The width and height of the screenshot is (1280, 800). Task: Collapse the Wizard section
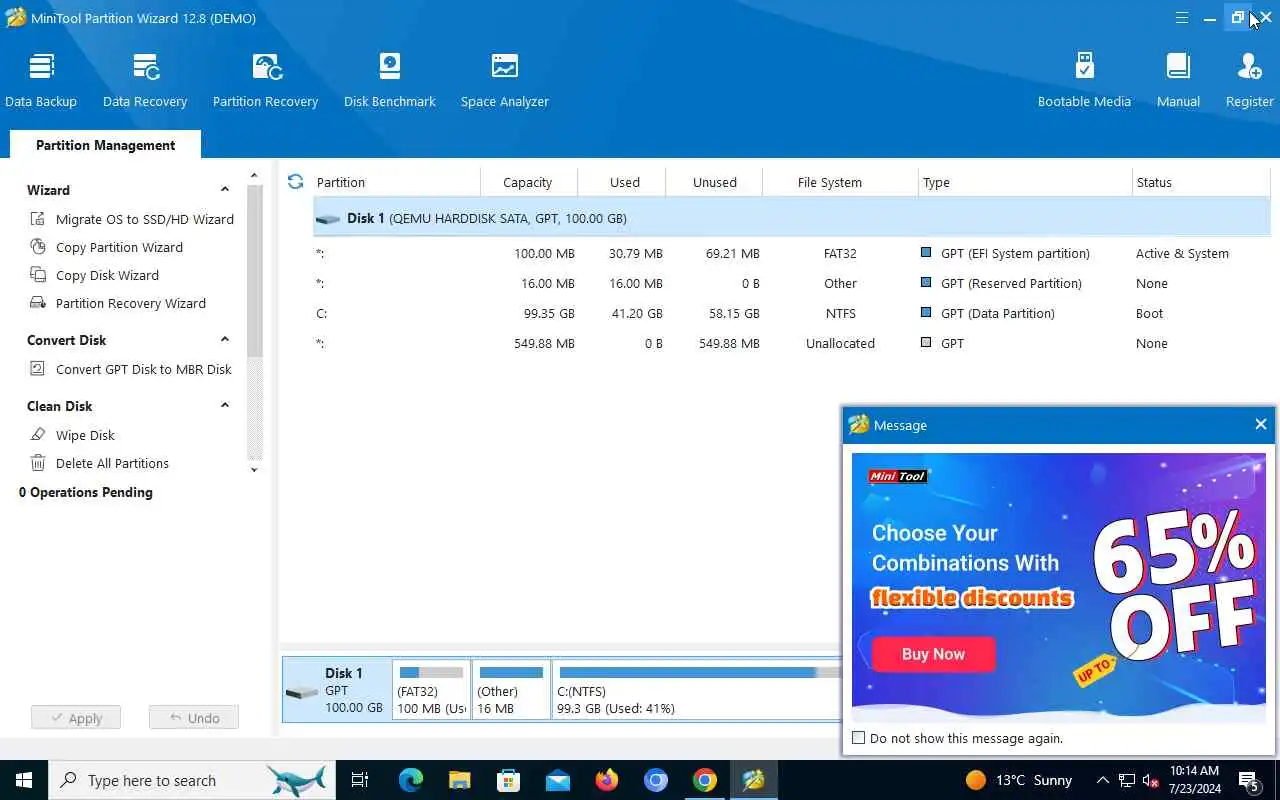224,189
